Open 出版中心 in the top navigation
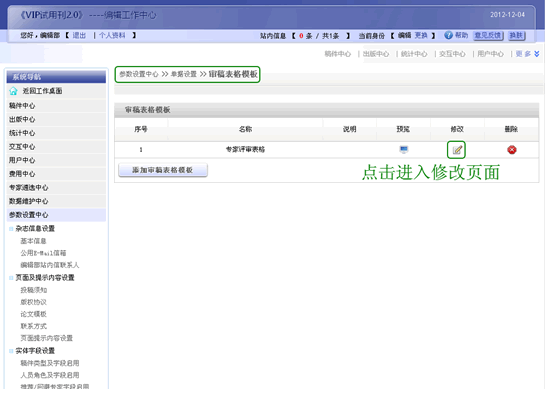This screenshot has width=545, height=394. 376,54
